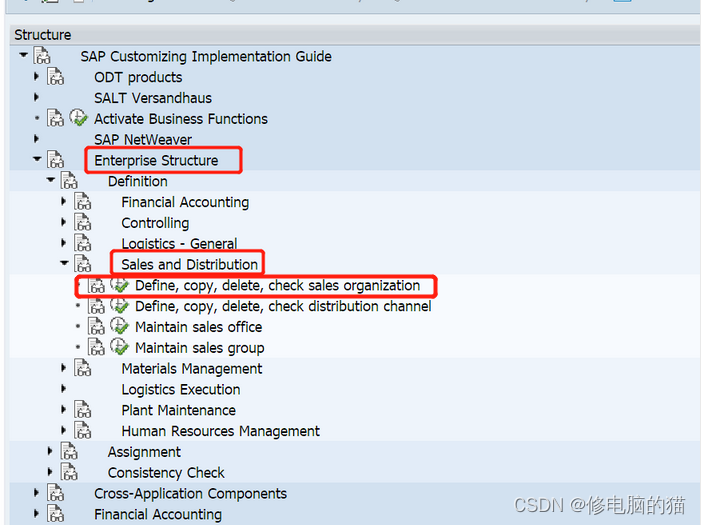This screenshot has width=701, height=525.
Task: Expand the Materials Management node
Action: coord(63,368)
